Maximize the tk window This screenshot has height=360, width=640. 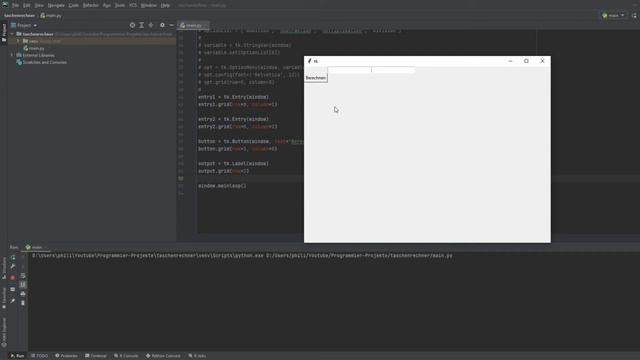(x=526, y=61)
